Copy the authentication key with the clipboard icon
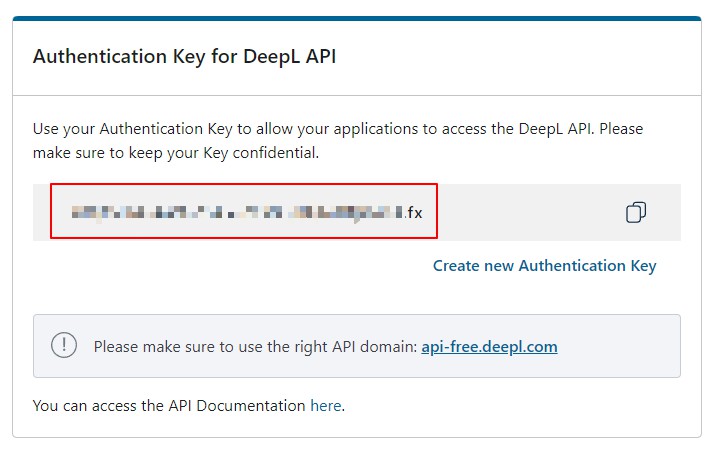Viewport: 713px width, 450px height. (636, 212)
